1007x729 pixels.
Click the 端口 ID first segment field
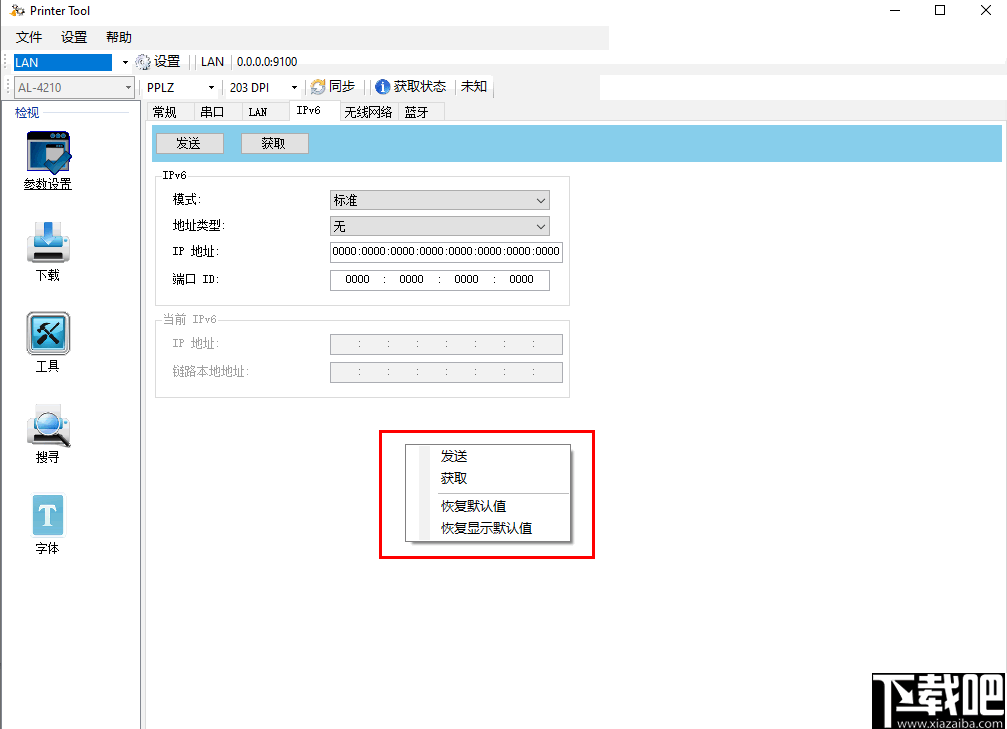pyautogui.click(x=357, y=279)
